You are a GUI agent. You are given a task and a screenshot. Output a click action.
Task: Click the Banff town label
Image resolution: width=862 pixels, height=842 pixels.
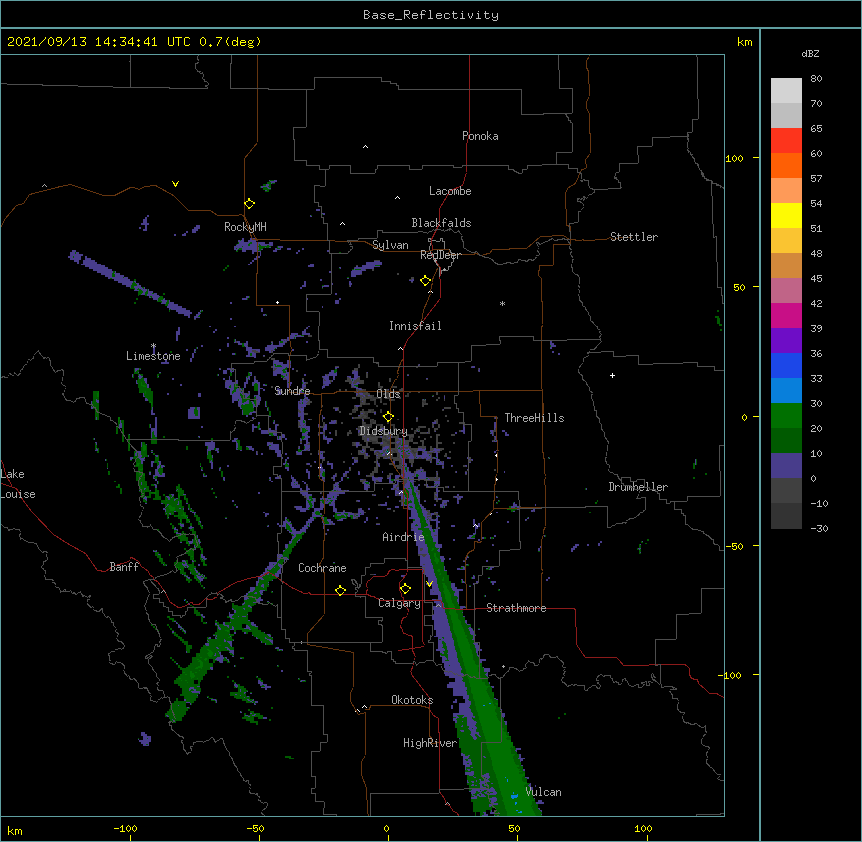point(124,567)
